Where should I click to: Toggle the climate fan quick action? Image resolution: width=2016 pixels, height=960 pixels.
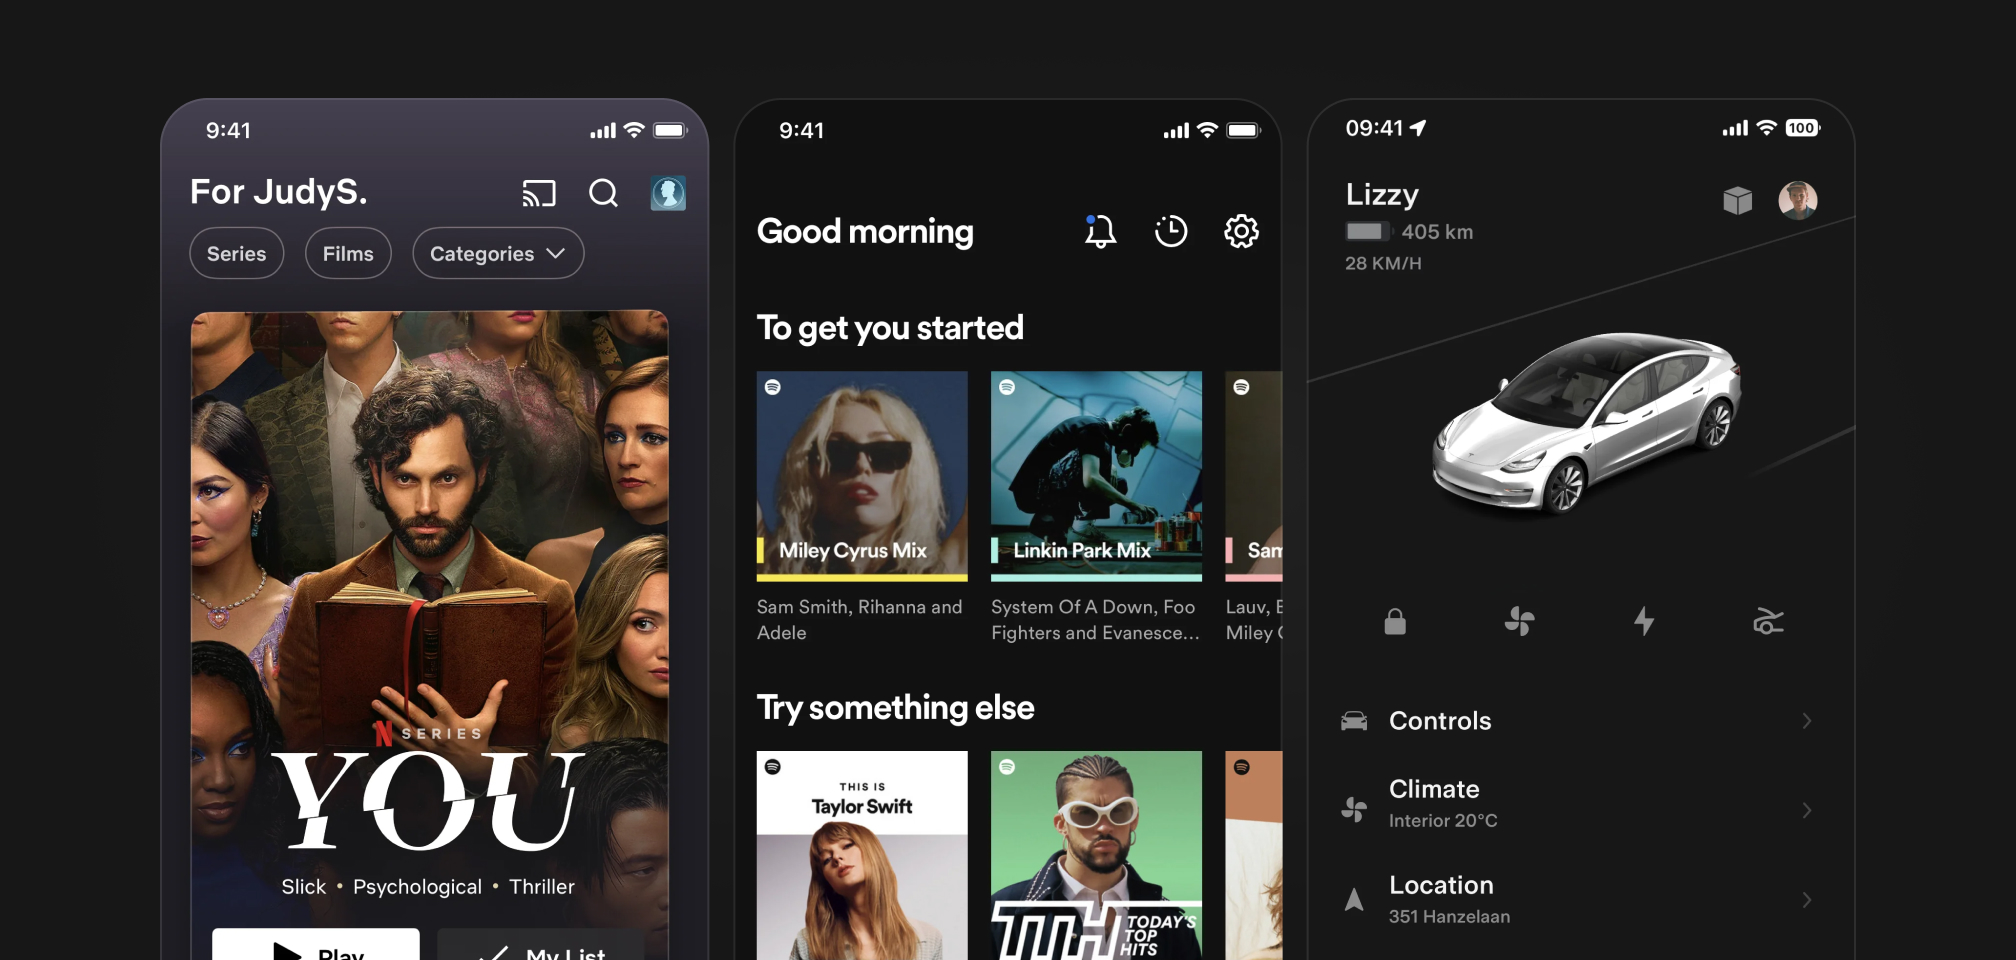(x=1519, y=622)
